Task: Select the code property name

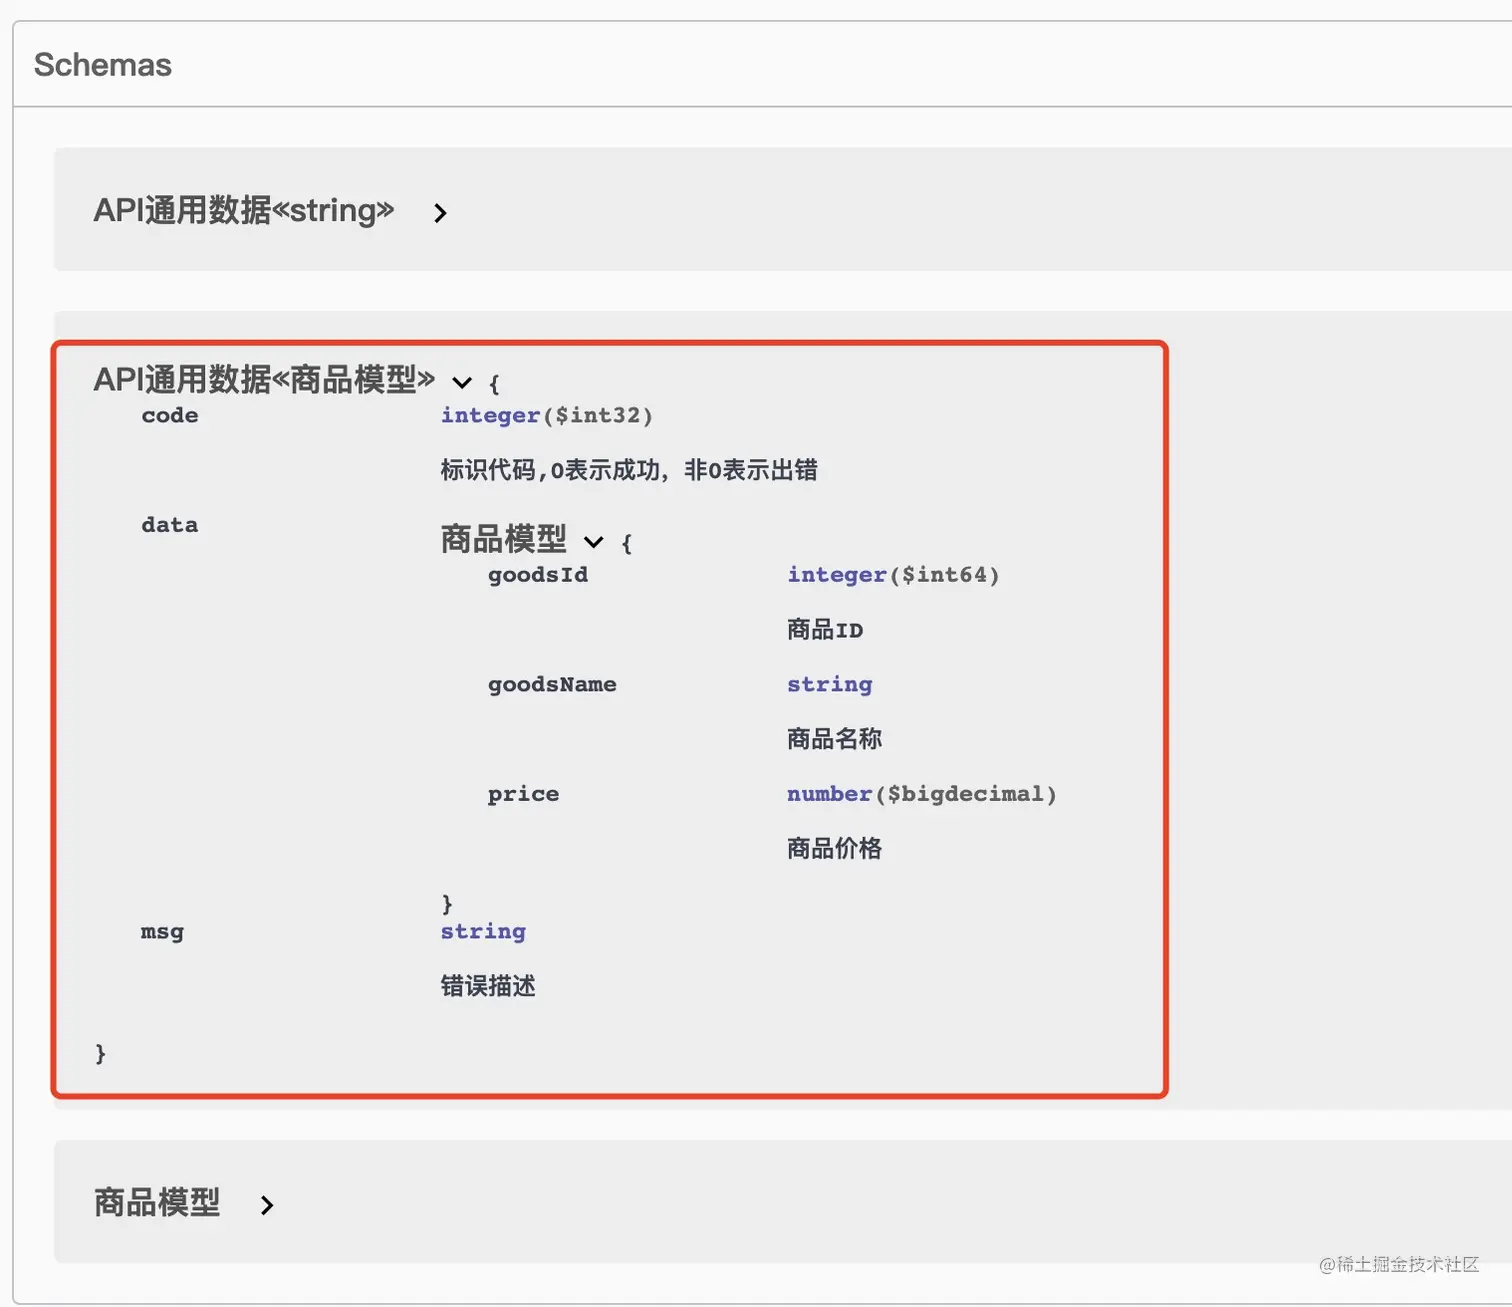Action: pos(168,415)
